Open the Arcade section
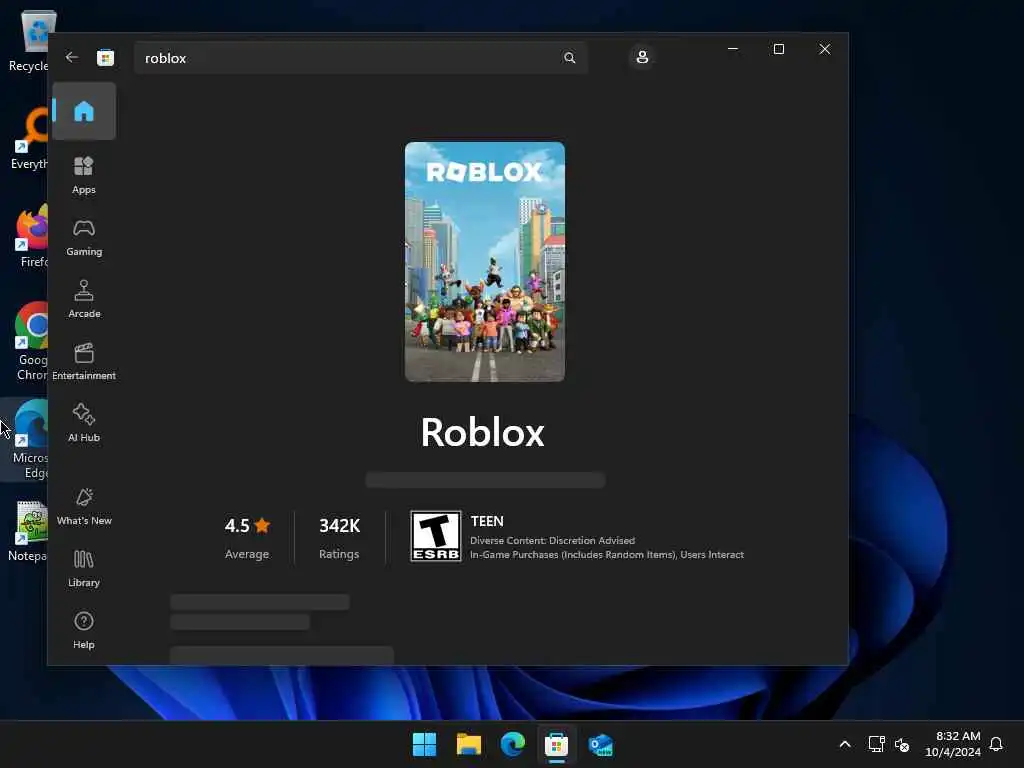The width and height of the screenshot is (1024, 768). pyautogui.click(x=84, y=299)
